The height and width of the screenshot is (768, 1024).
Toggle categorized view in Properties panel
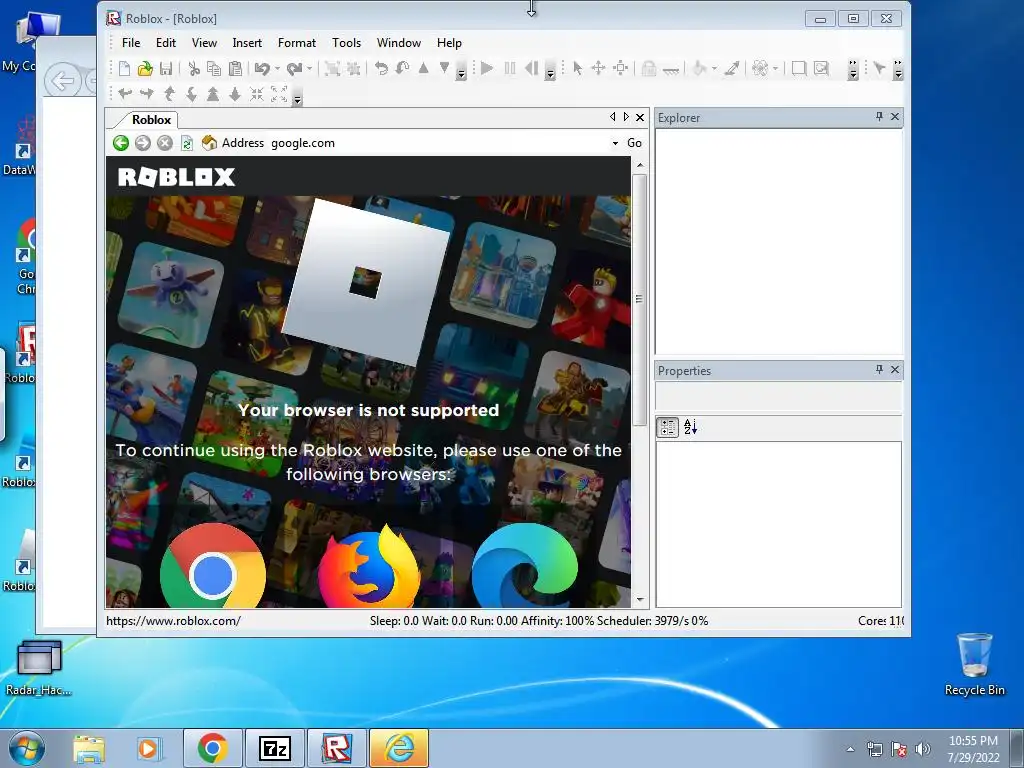click(667, 427)
